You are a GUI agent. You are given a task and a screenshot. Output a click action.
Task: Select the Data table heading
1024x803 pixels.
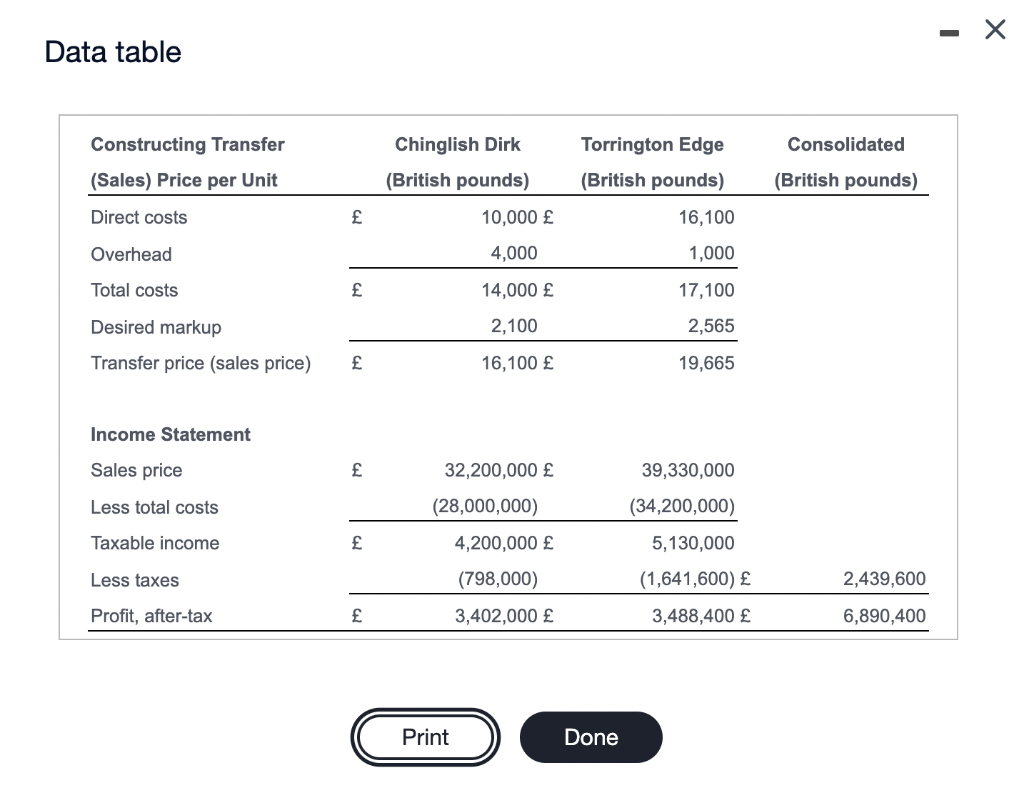pyautogui.click(x=113, y=52)
